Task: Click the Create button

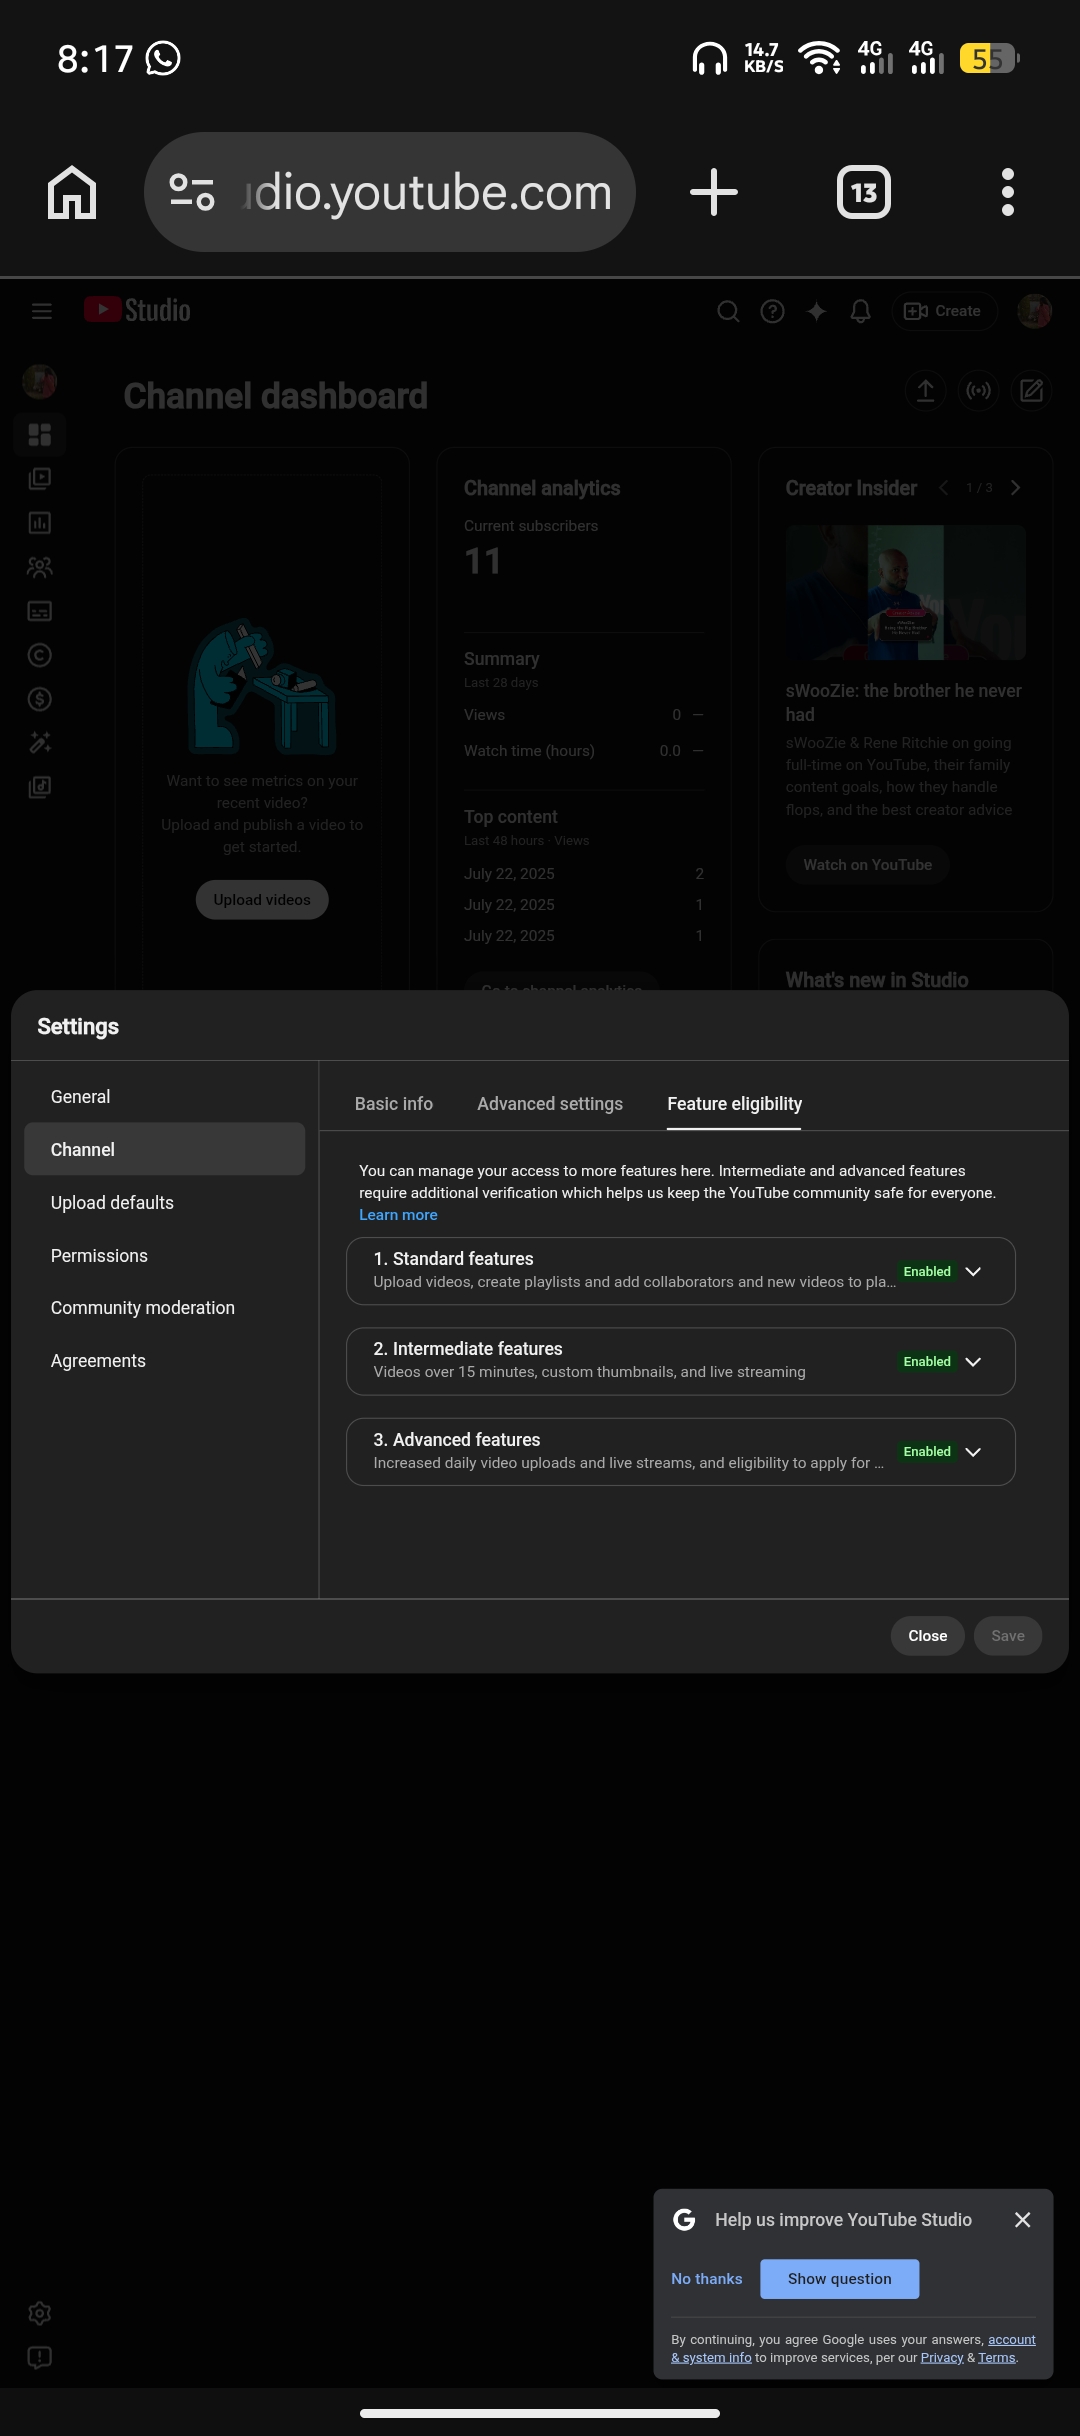Action: click(x=943, y=311)
